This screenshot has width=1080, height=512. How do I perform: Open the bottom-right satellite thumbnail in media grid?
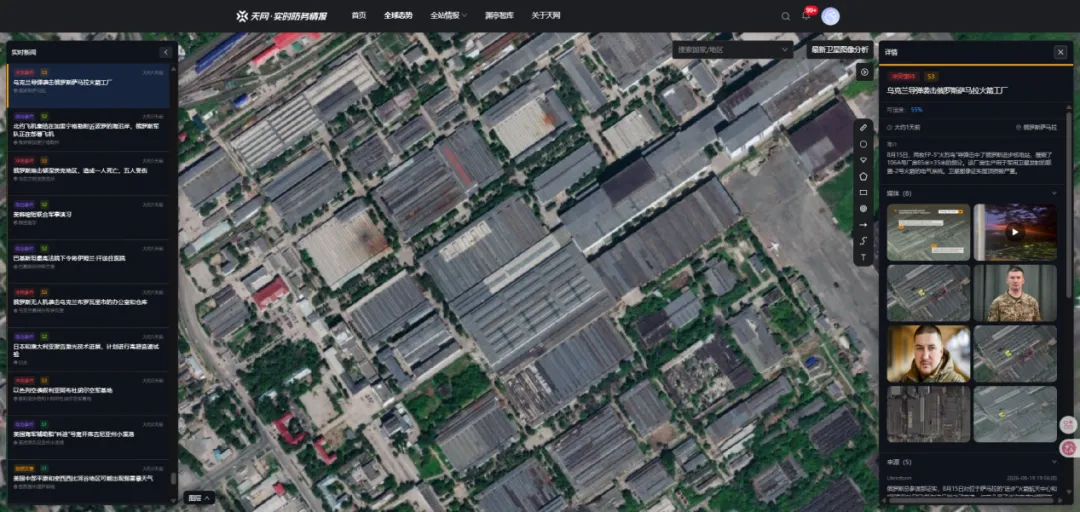[x=1015, y=414]
